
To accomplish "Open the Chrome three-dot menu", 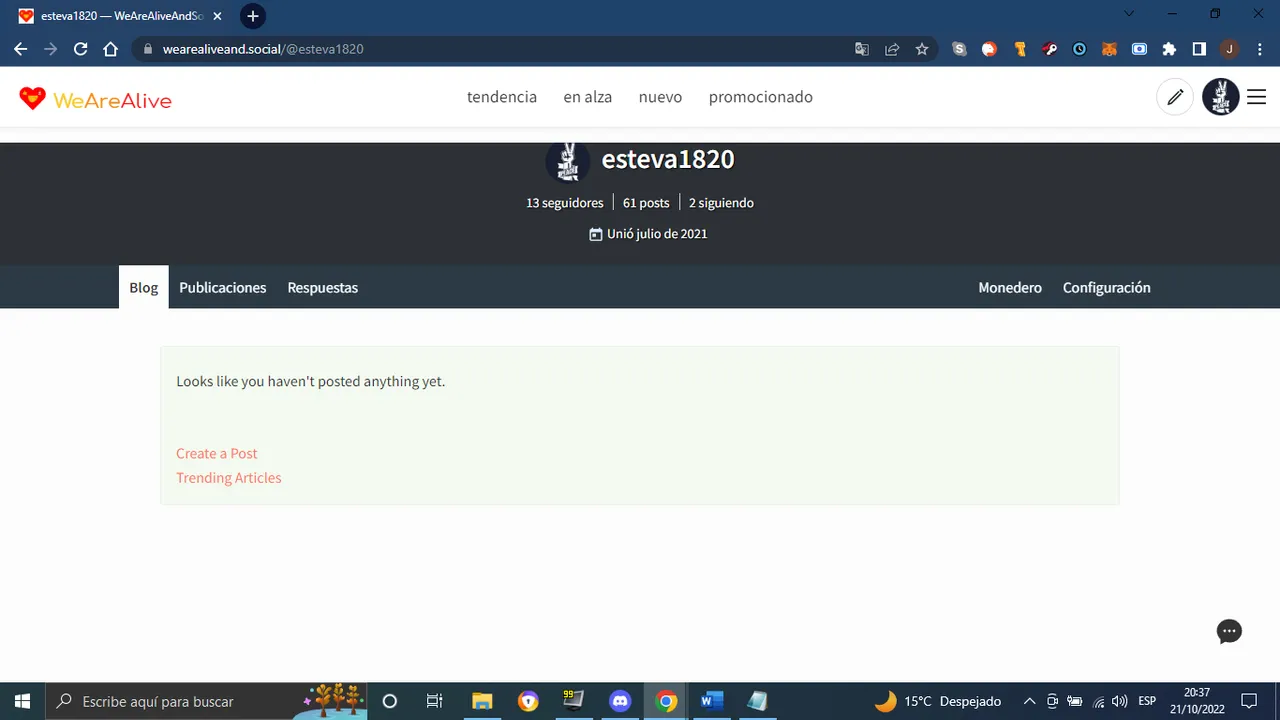I will (1259, 49).
